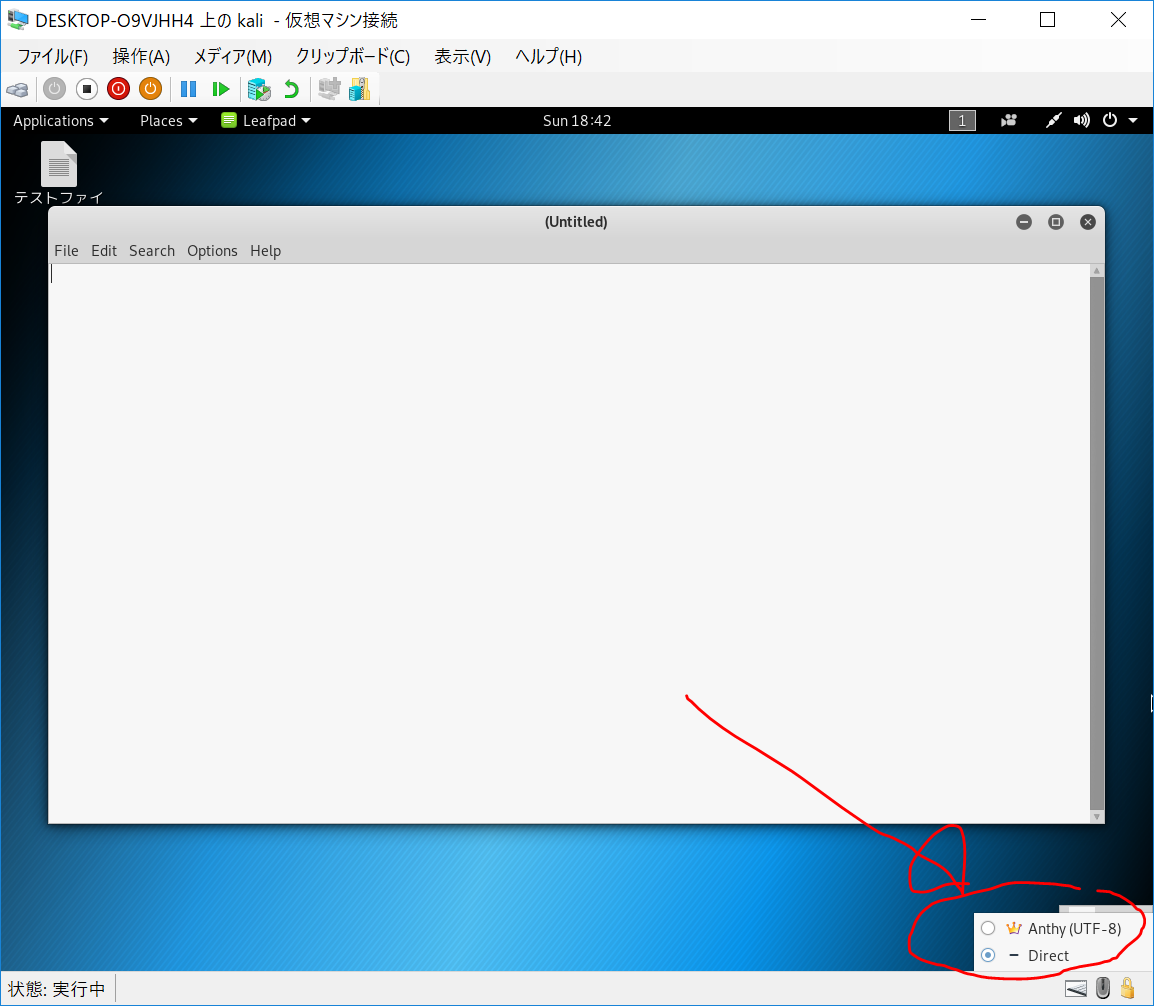Open Leafpad's Search menu

click(152, 251)
